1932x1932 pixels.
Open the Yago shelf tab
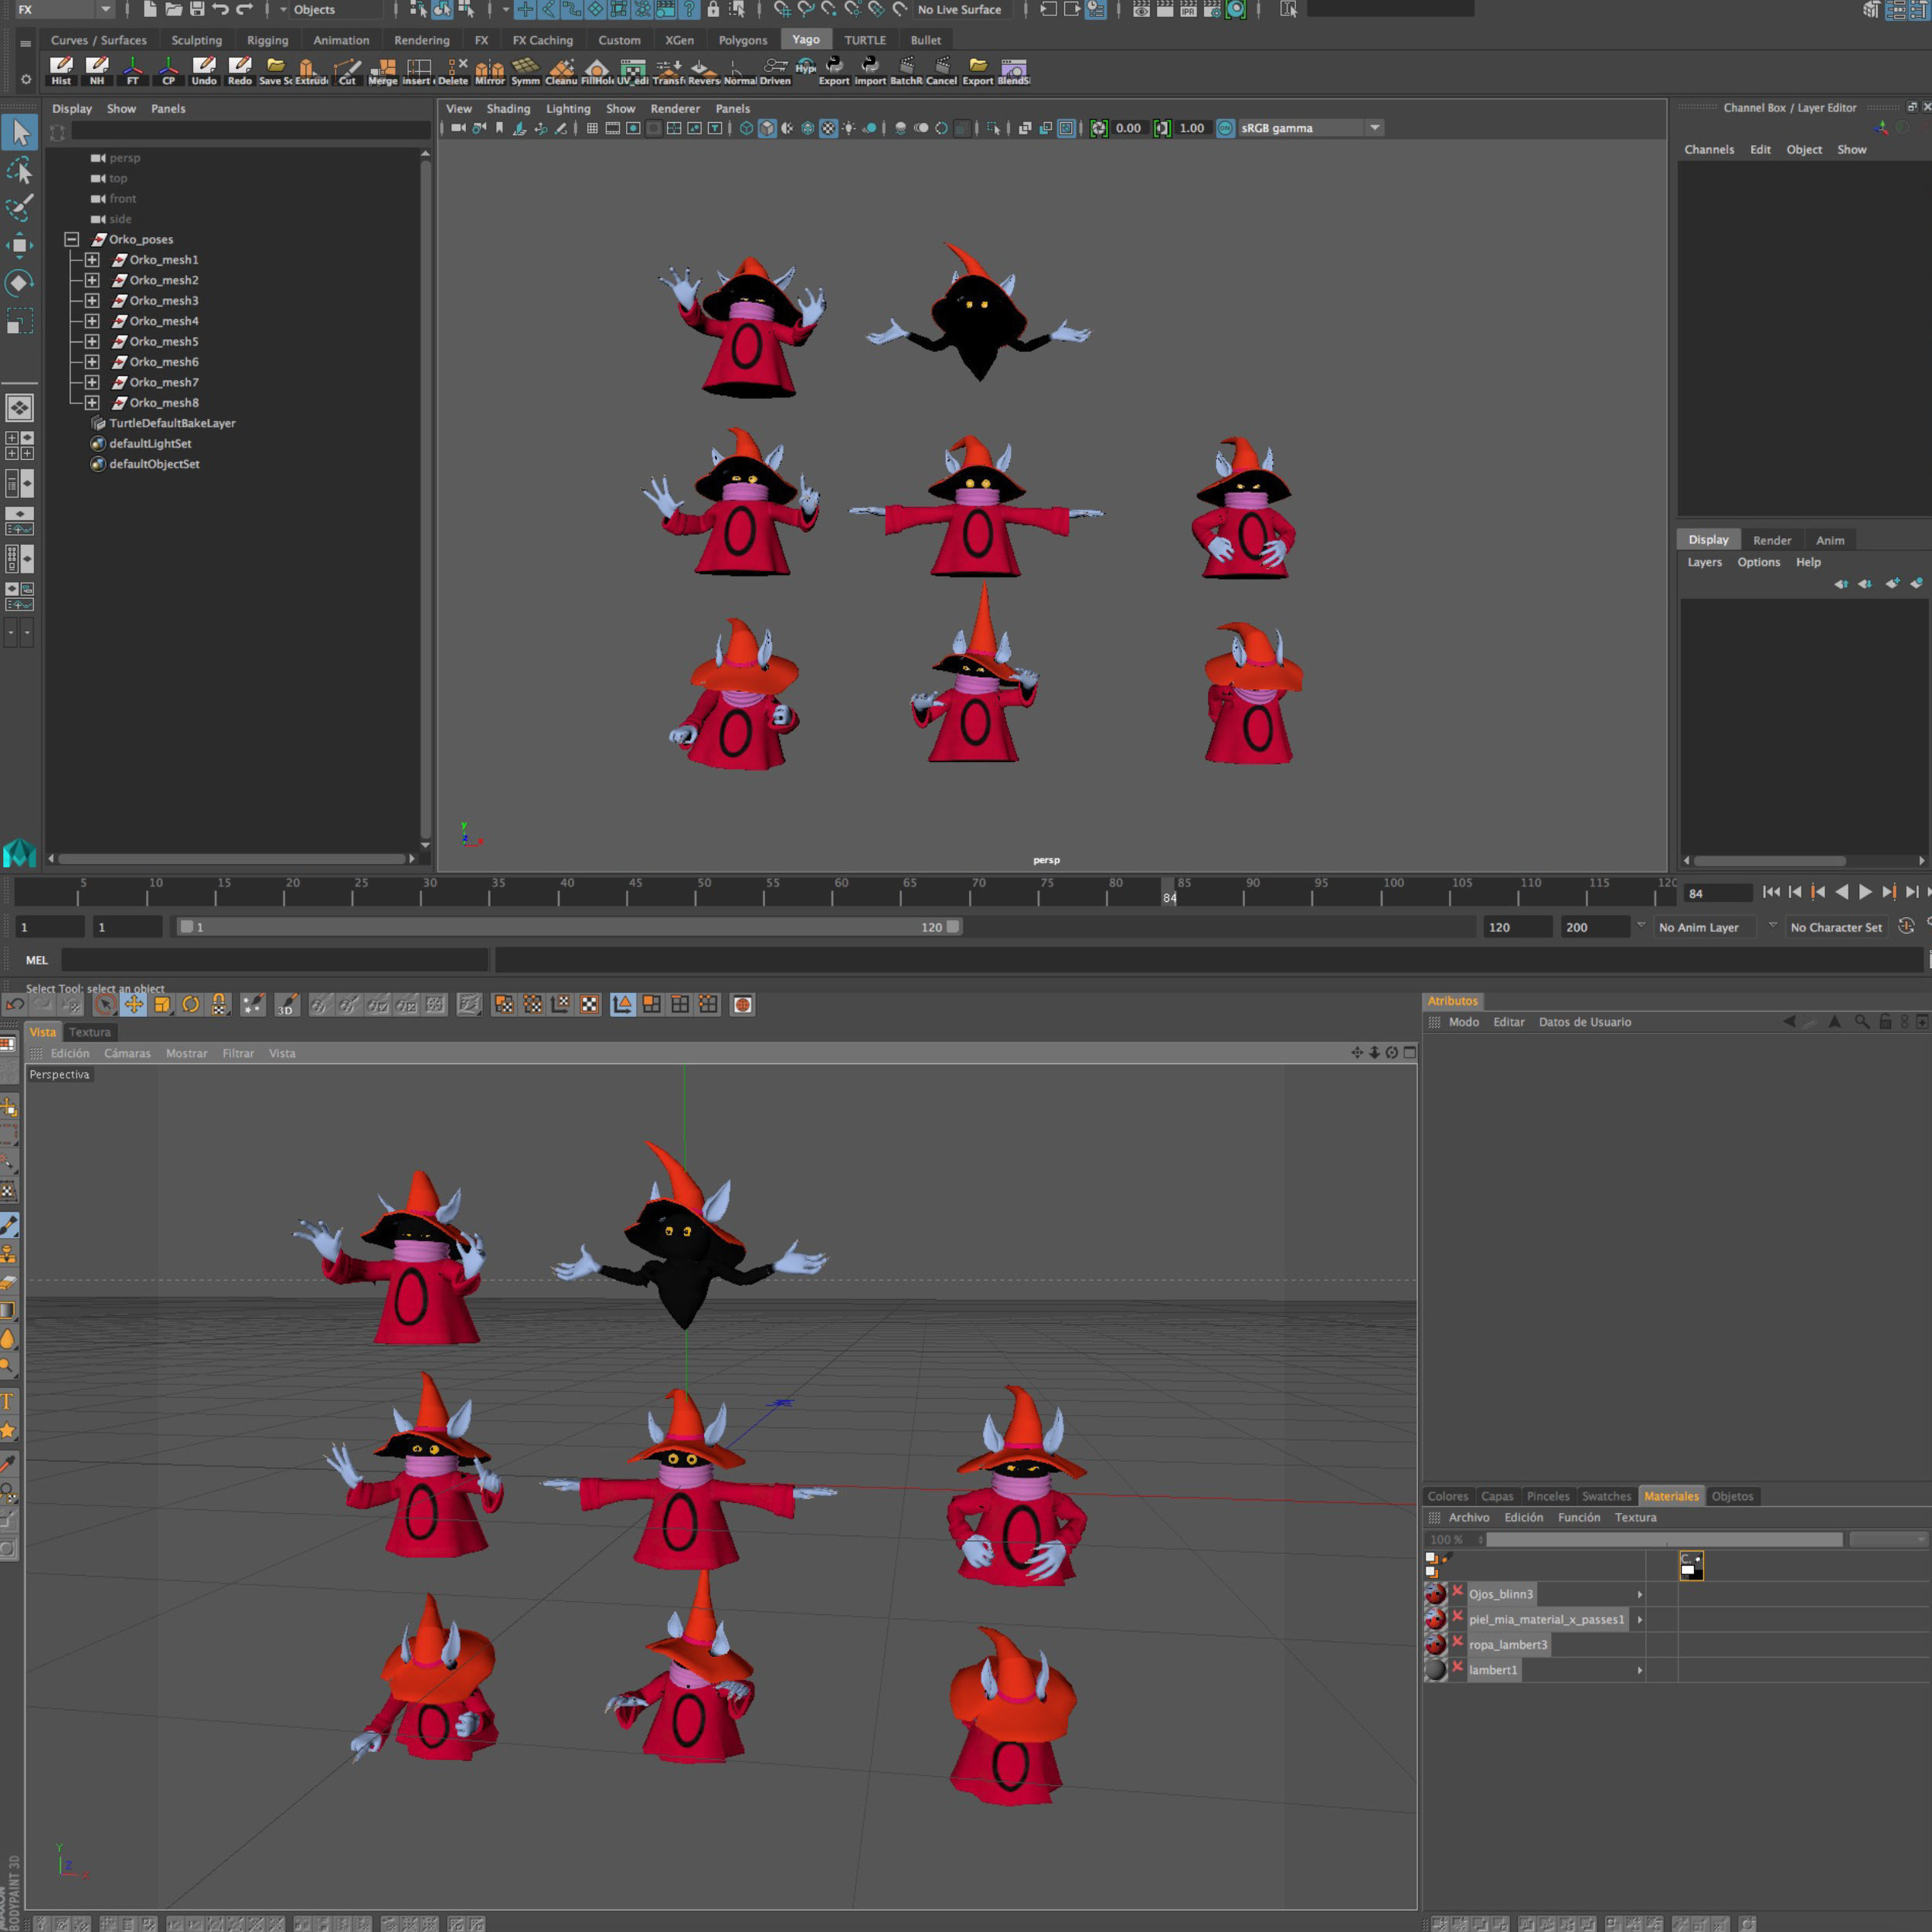[805, 40]
